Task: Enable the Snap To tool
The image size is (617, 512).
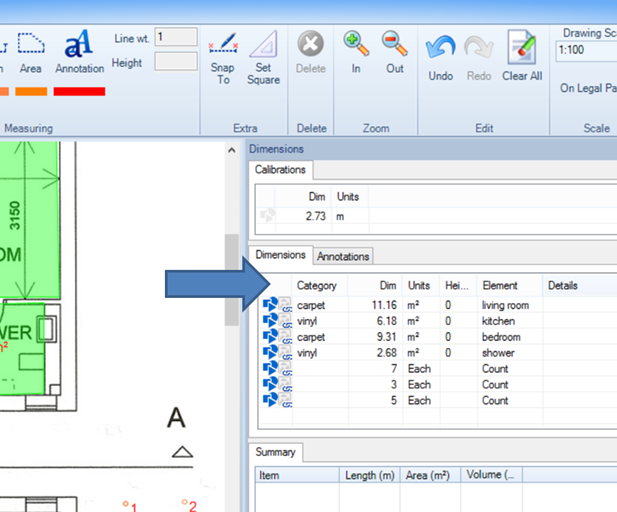Action: click(223, 56)
